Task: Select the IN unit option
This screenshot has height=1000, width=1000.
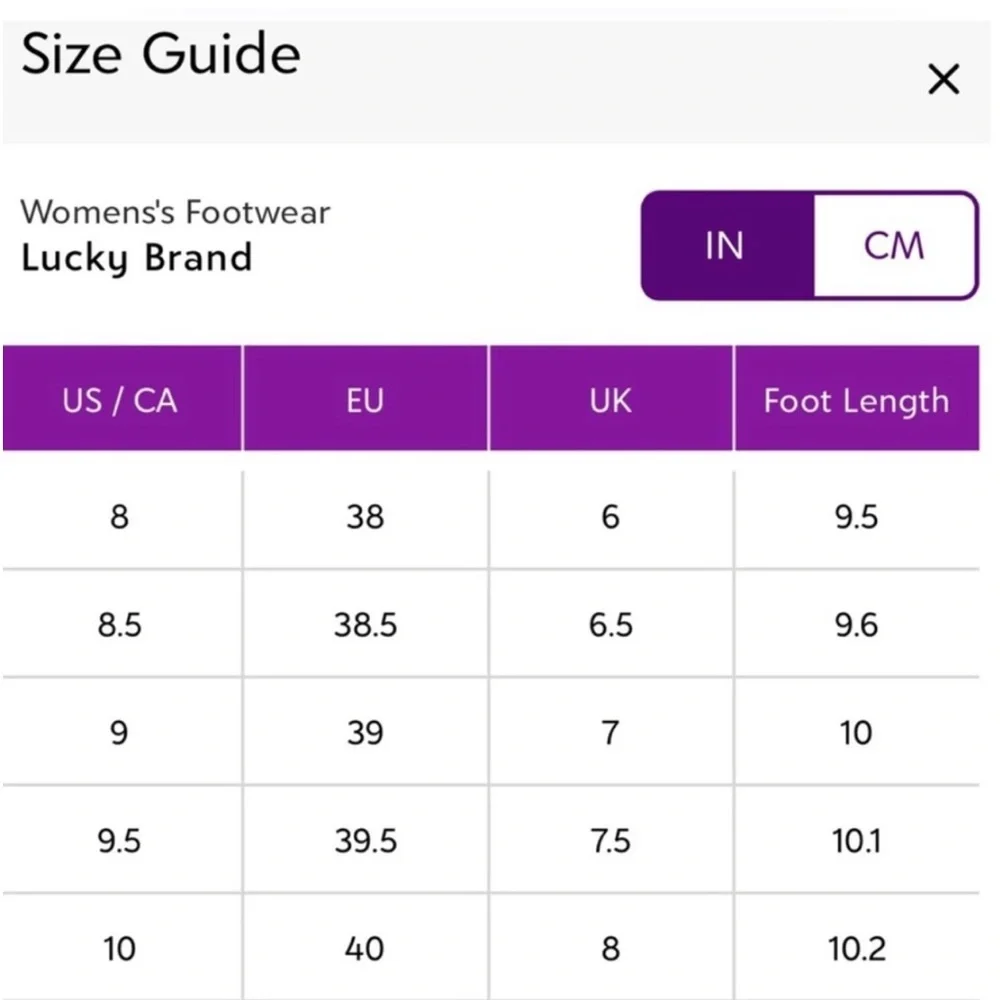Action: tap(728, 246)
